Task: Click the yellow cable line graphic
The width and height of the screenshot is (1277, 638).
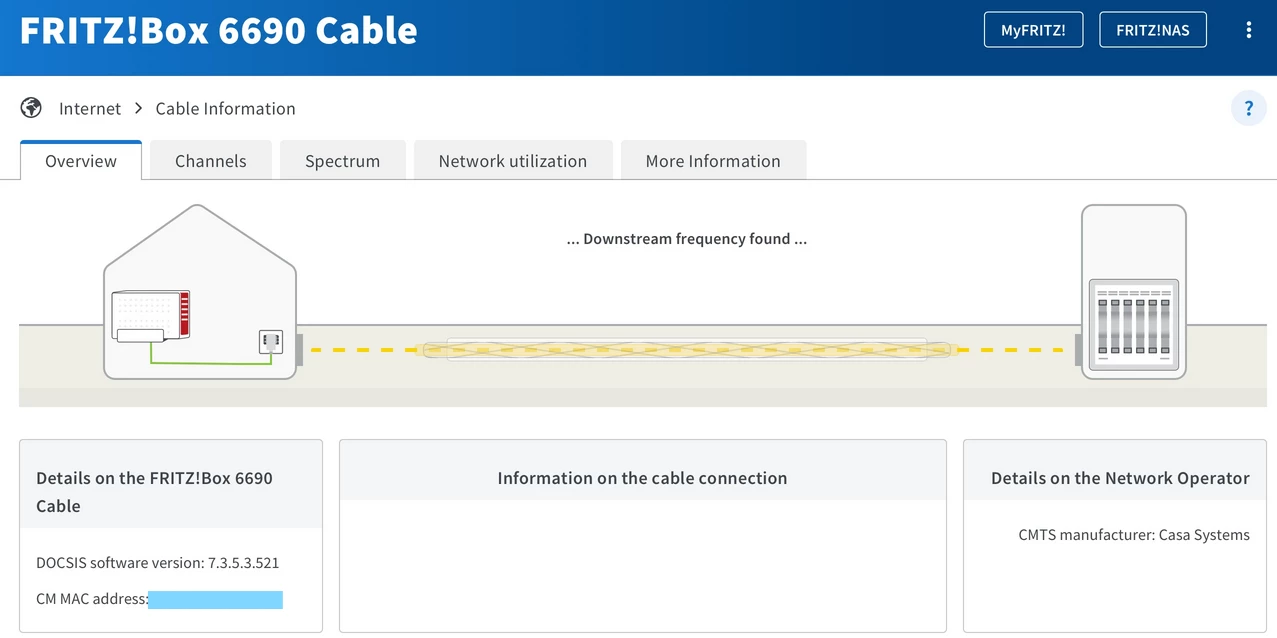Action: click(686, 350)
